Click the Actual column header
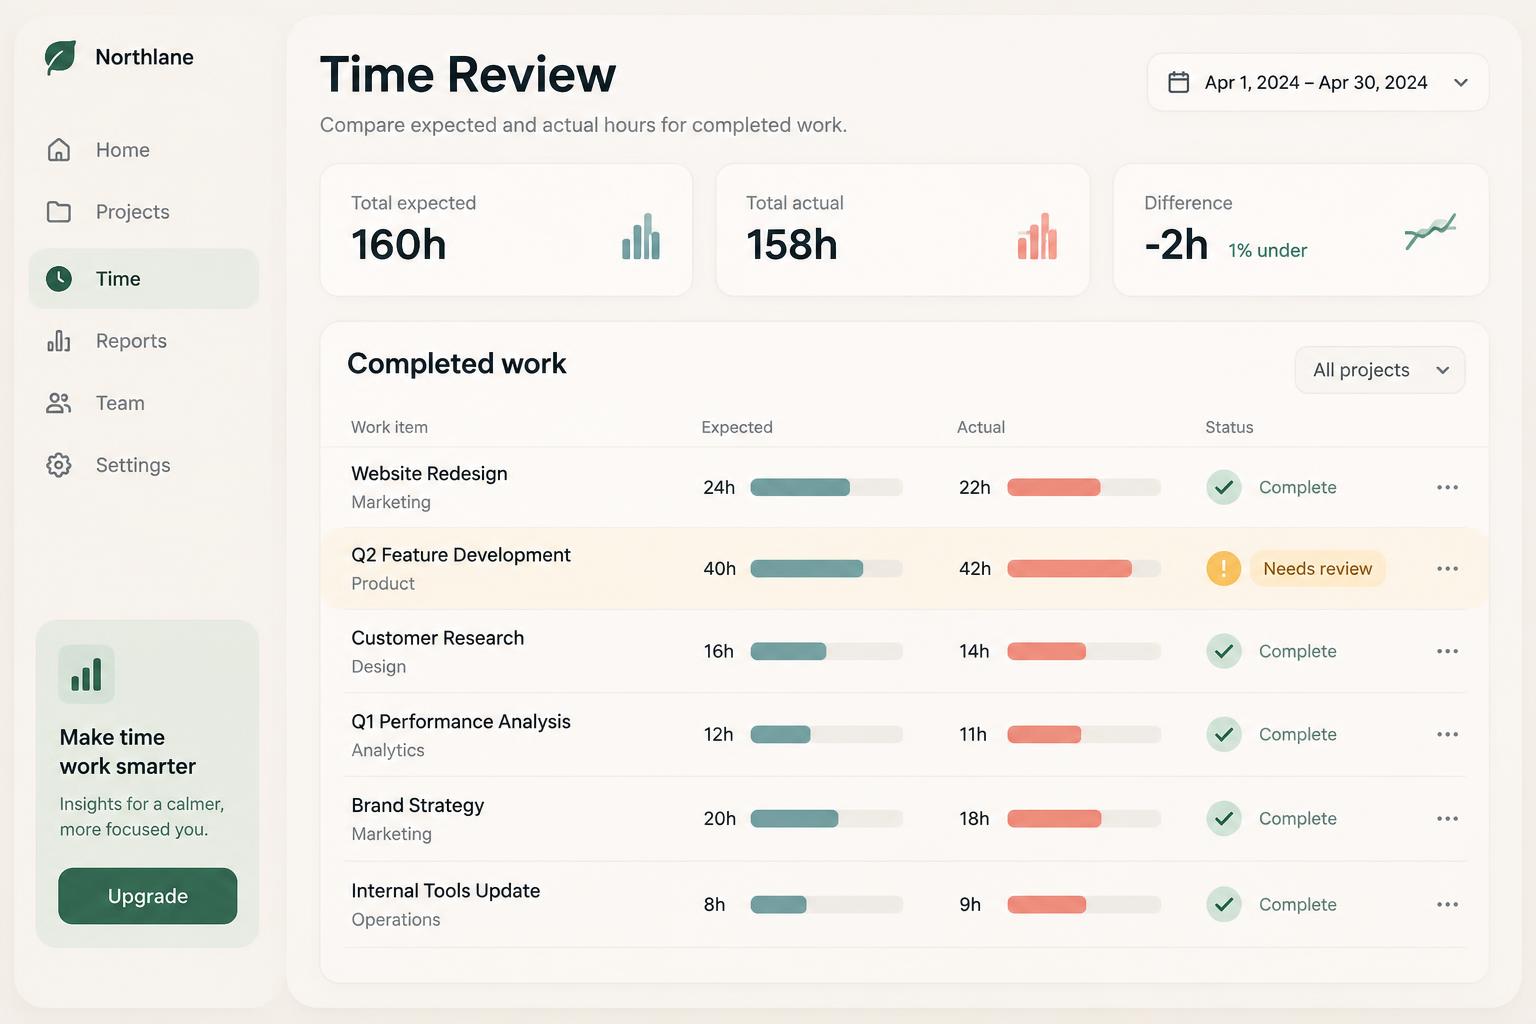Screen dimensions: 1536x1024 [981, 427]
